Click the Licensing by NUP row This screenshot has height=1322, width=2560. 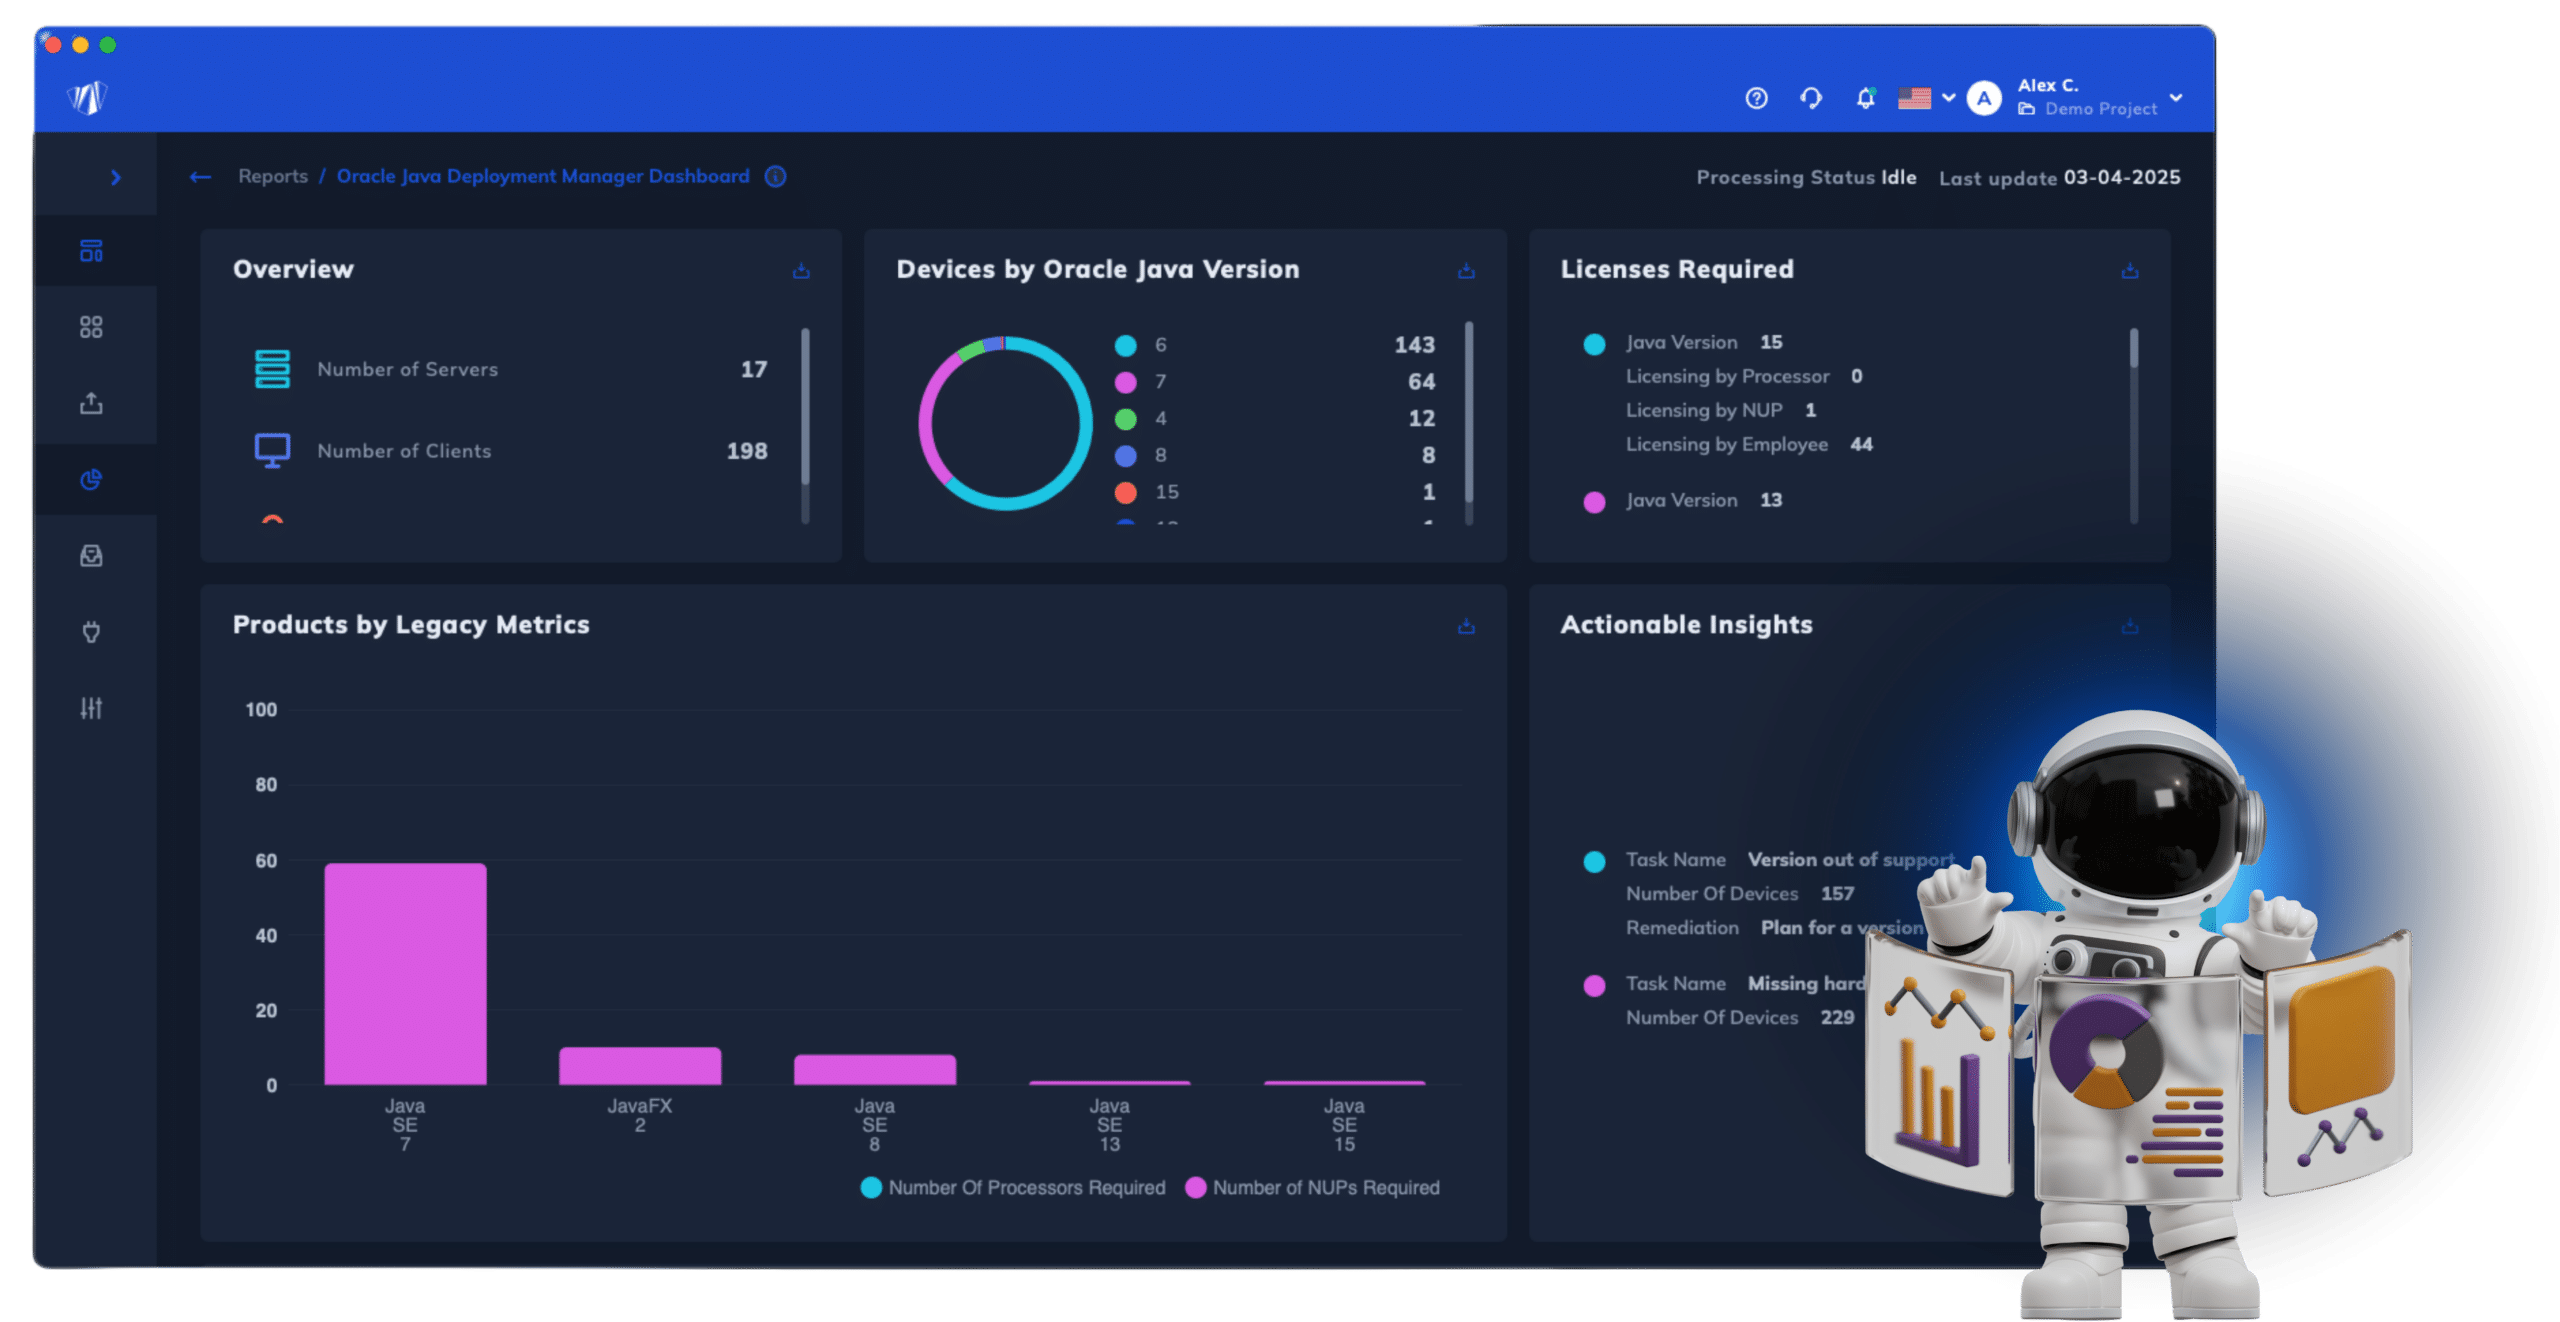pyautogui.click(x=1721, y=410)
